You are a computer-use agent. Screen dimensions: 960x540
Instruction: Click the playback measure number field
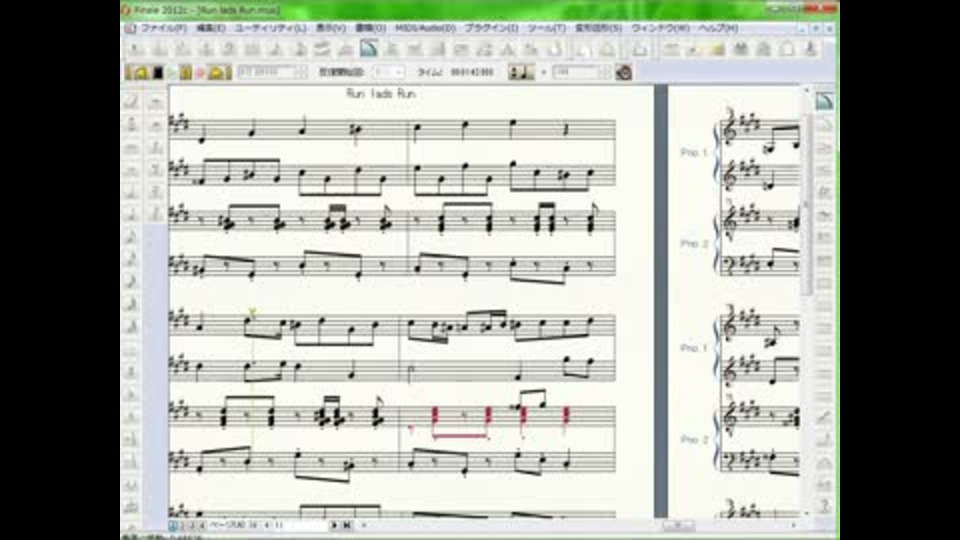[268, 72]
